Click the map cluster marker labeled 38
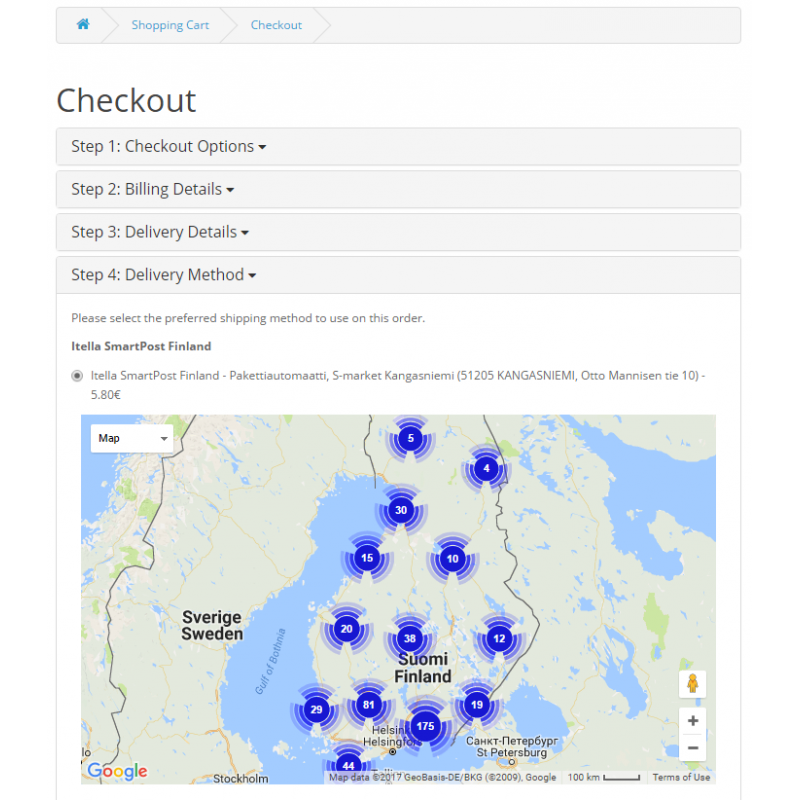The image size is (800, 800). 410,639
